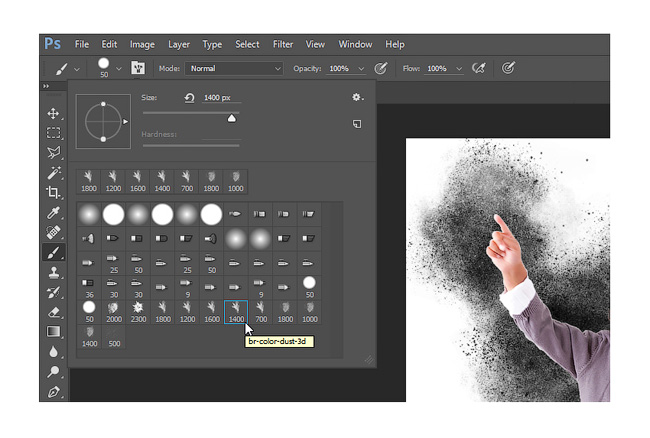Select the Brush tool in toolbox

tap(53, 252)
